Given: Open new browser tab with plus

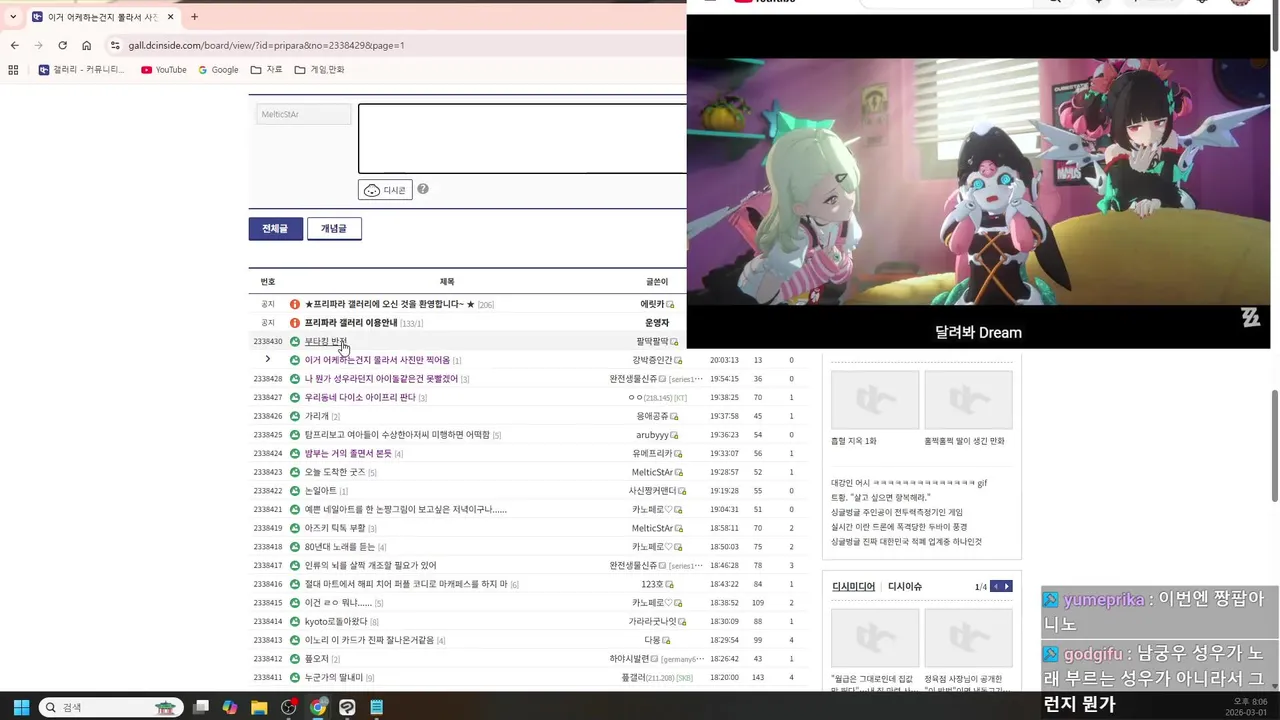Looking at the screenshot, I should (x=194, y=17).
